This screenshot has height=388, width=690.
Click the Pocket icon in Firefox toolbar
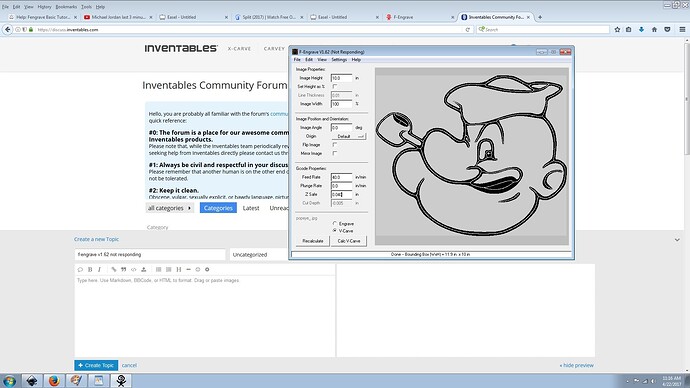point(667,29)
